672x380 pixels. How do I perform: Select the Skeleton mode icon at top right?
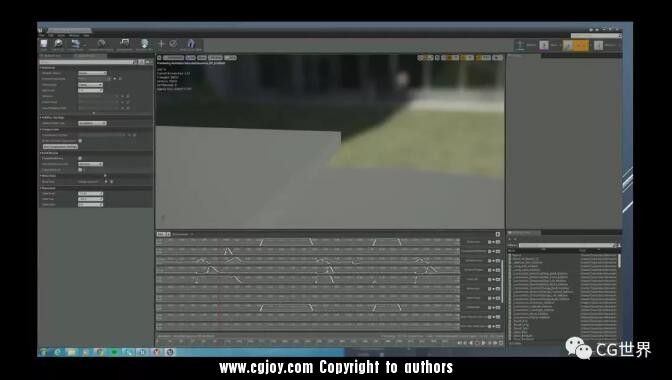[x=520, y=45]
